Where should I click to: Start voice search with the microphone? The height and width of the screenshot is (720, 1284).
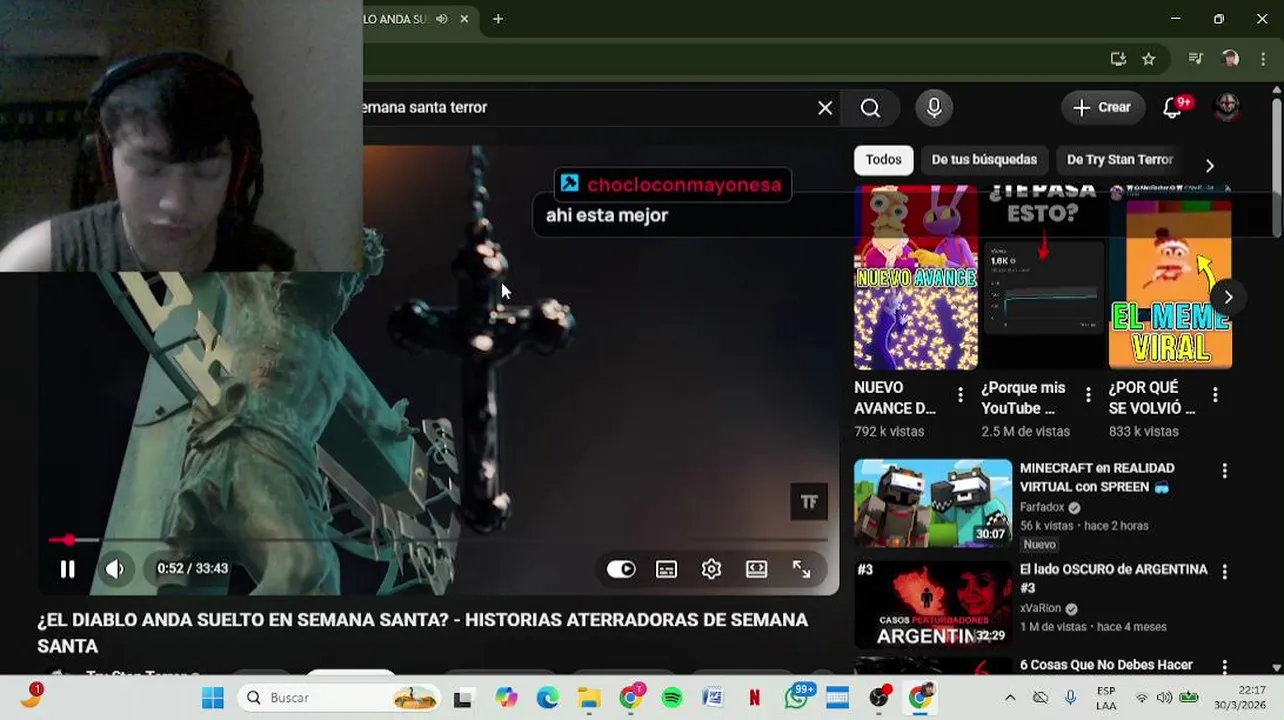934,108
